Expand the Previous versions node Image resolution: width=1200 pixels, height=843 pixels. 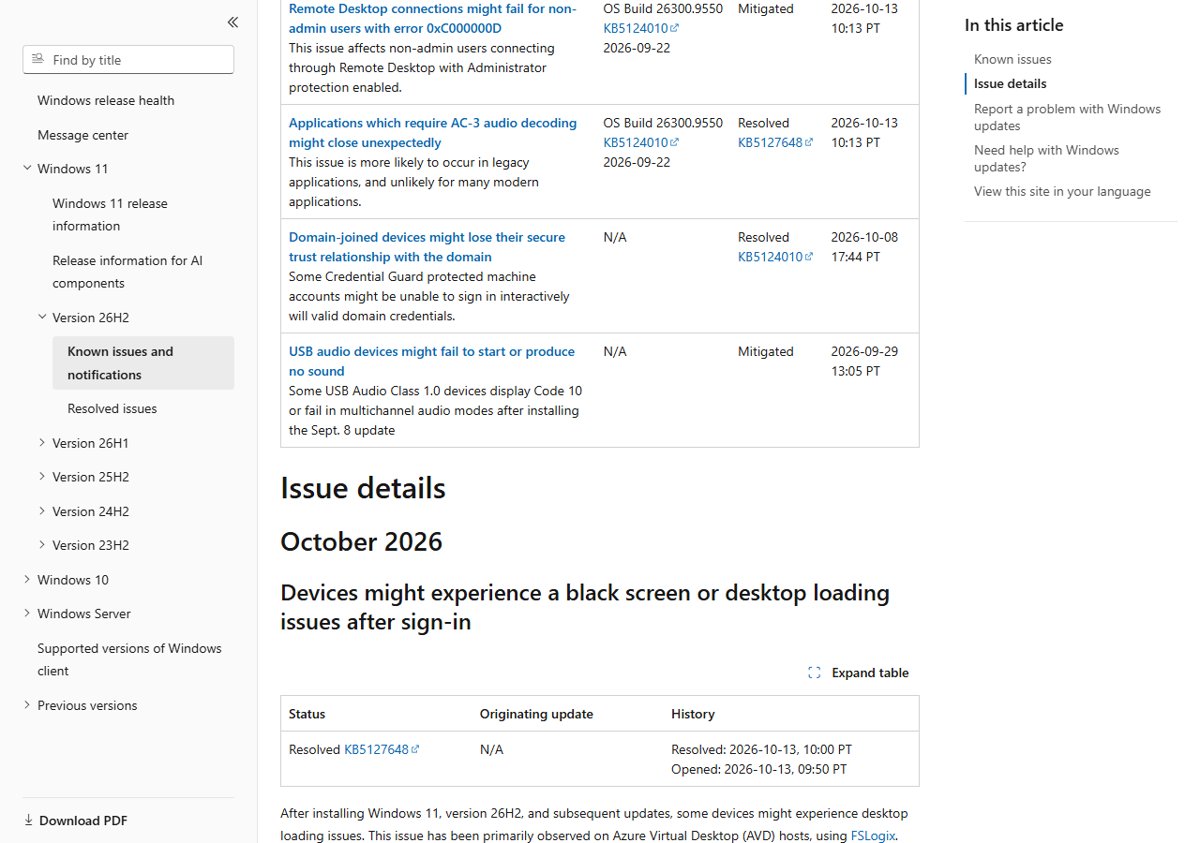[27, 706]
